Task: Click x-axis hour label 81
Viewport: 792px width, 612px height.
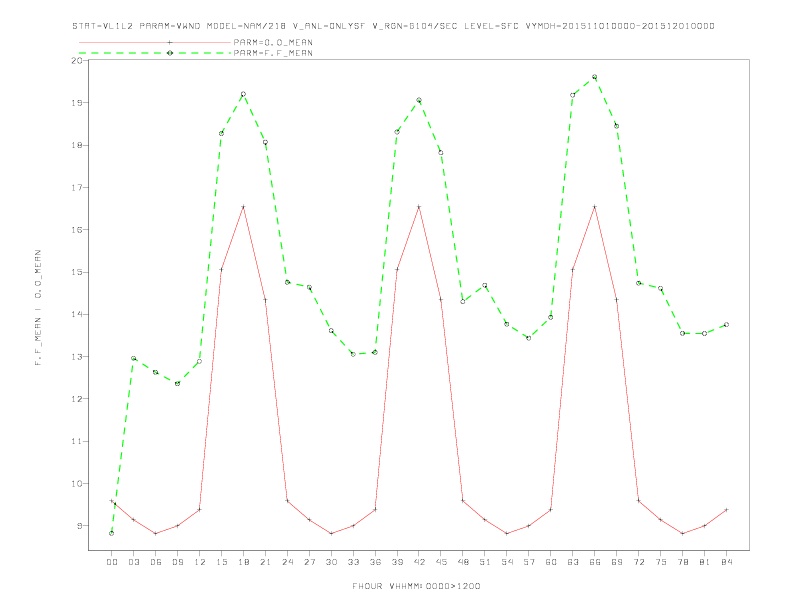Action: tap(705, 562)
